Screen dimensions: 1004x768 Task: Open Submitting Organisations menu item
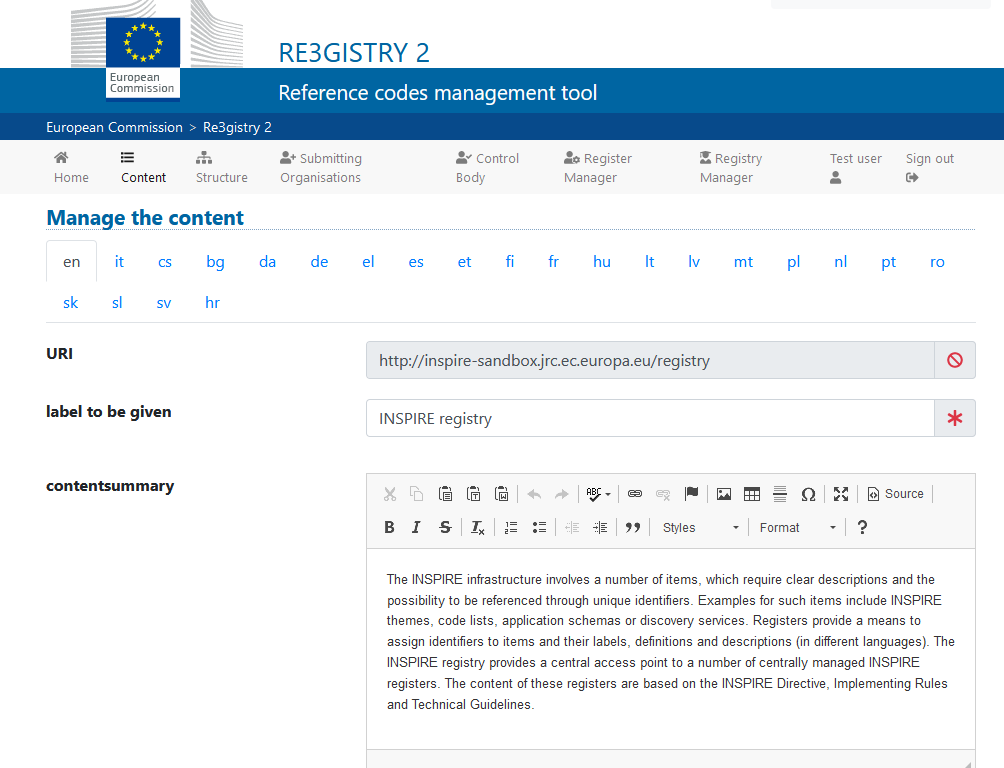pyautogui.click(x=321, y=167)
